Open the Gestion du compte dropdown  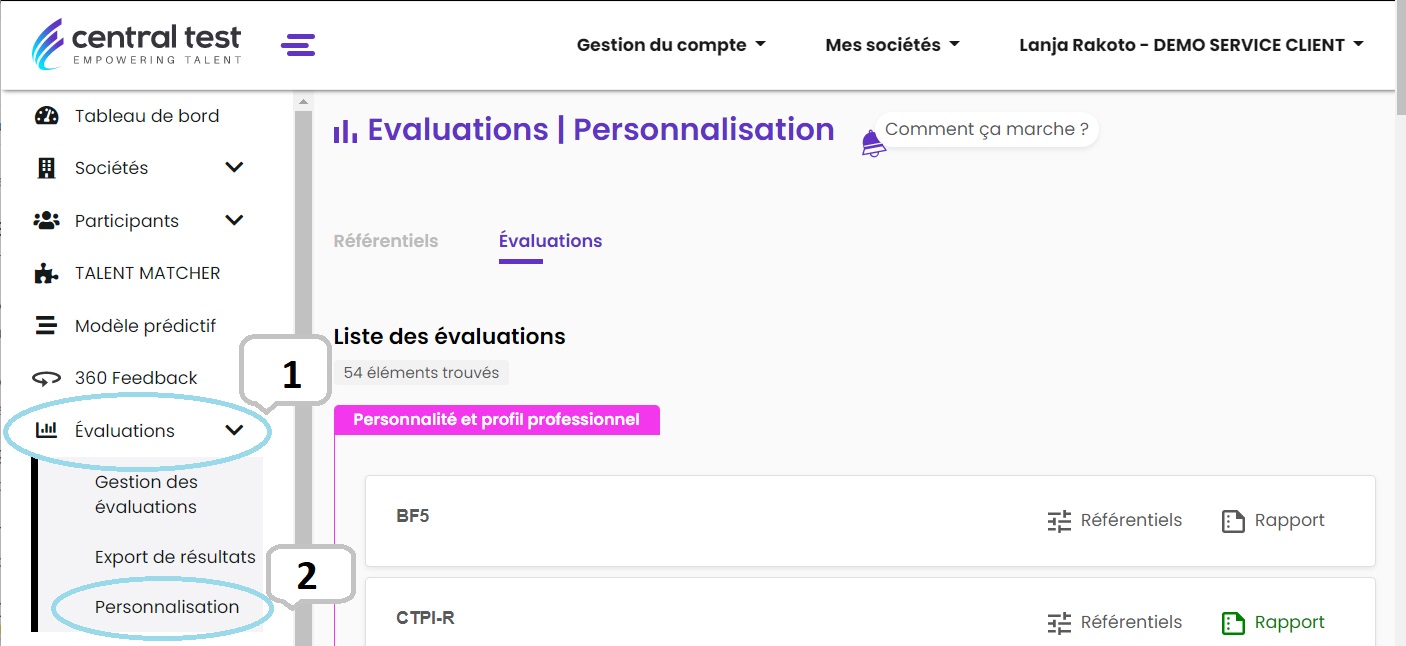click(671, 45)
